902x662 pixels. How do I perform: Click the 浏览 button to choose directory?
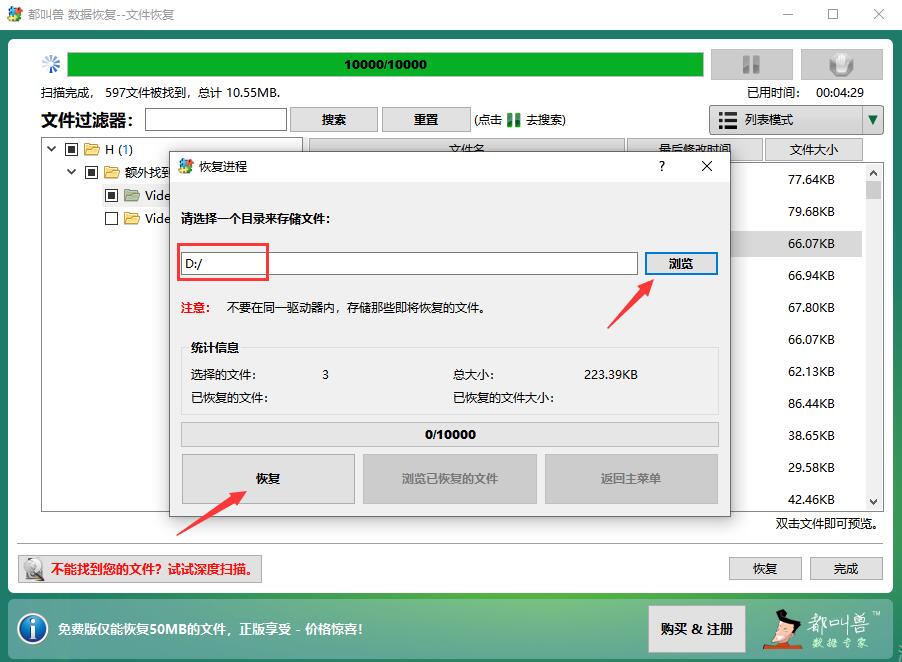[x=681, y=263]
